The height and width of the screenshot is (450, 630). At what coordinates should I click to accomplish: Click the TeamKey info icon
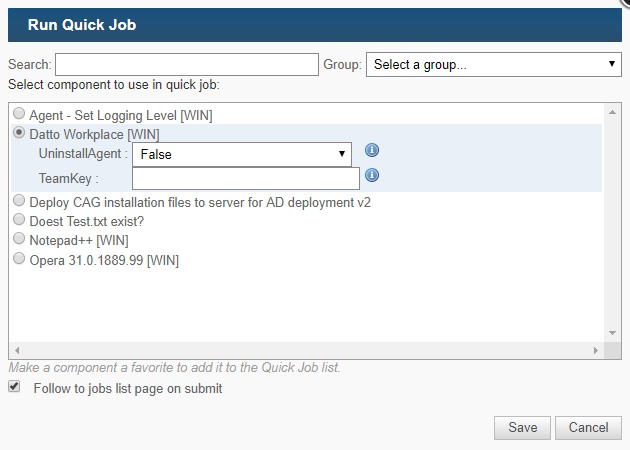click(x=372, y=175)
